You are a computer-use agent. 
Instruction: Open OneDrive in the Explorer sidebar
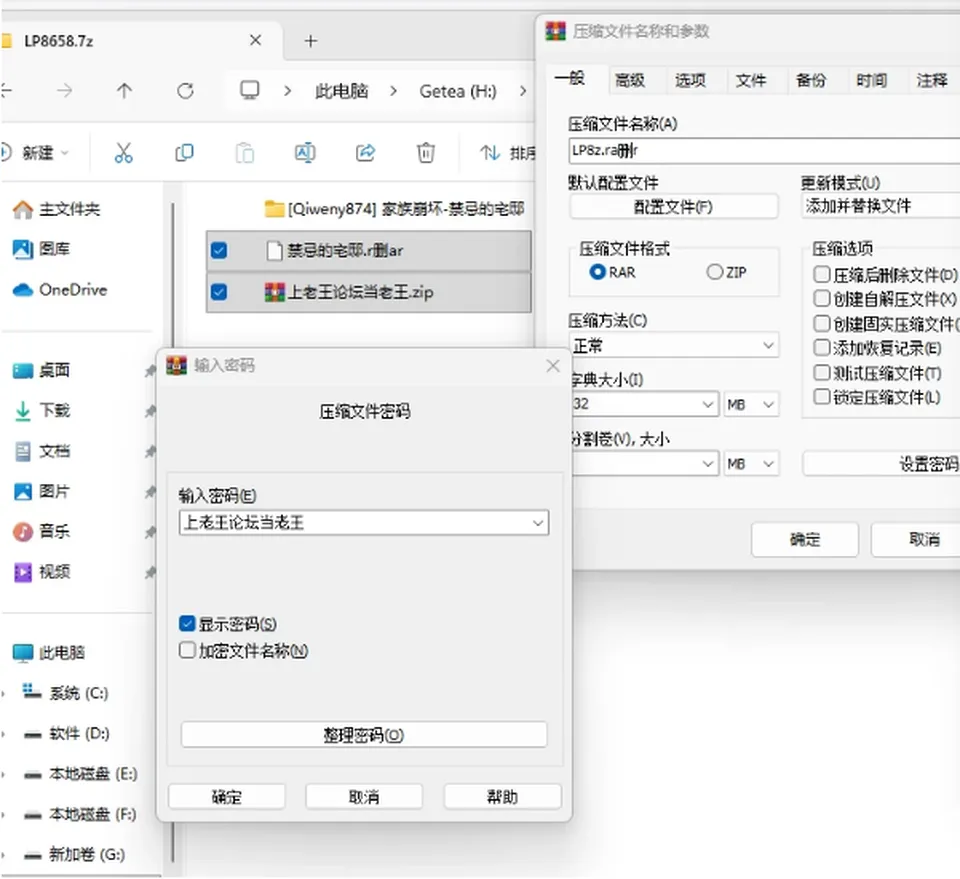(x=59, y=290)
